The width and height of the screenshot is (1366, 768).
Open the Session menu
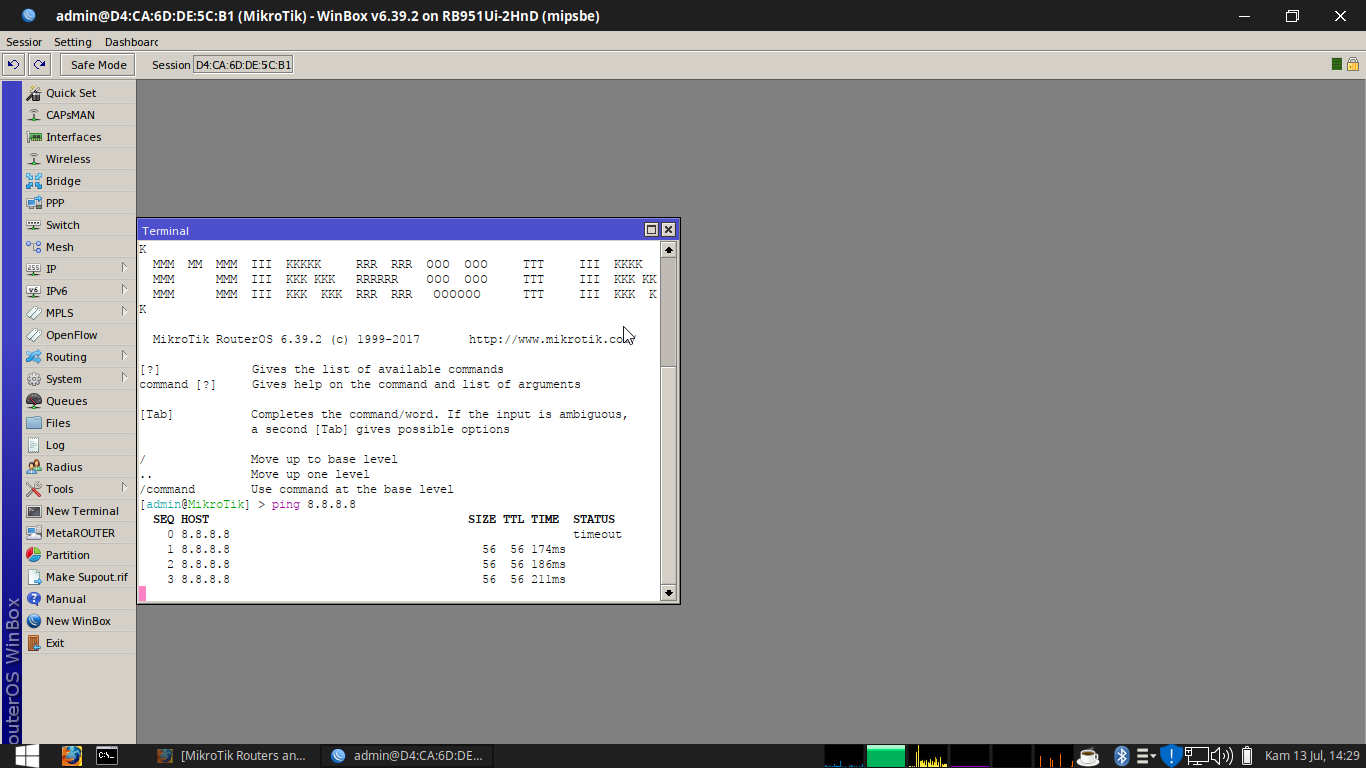[x=24, y=42]
